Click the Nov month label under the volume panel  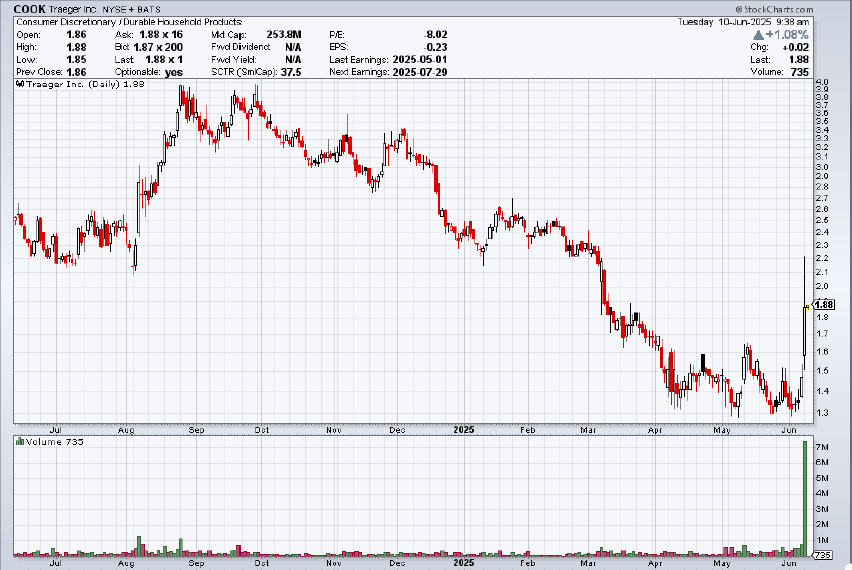(x=334, y=563)
